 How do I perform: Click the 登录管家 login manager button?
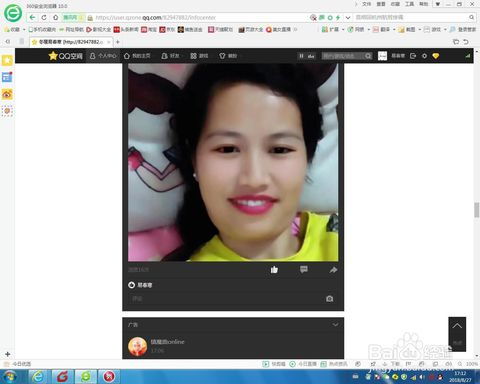point(463,29)
